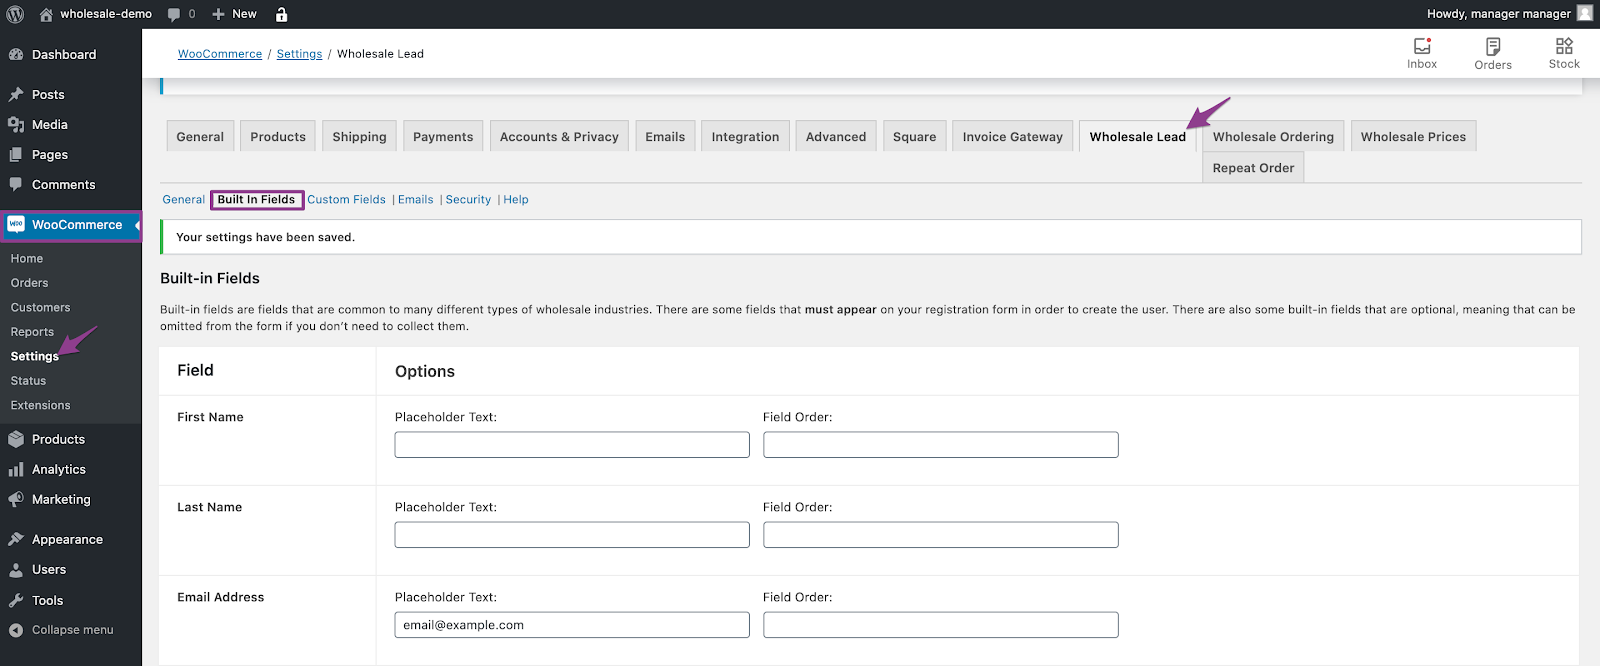Click the Comments icon in sidebar
This screenshot has width=1600, height=666.
coord(16,184)
